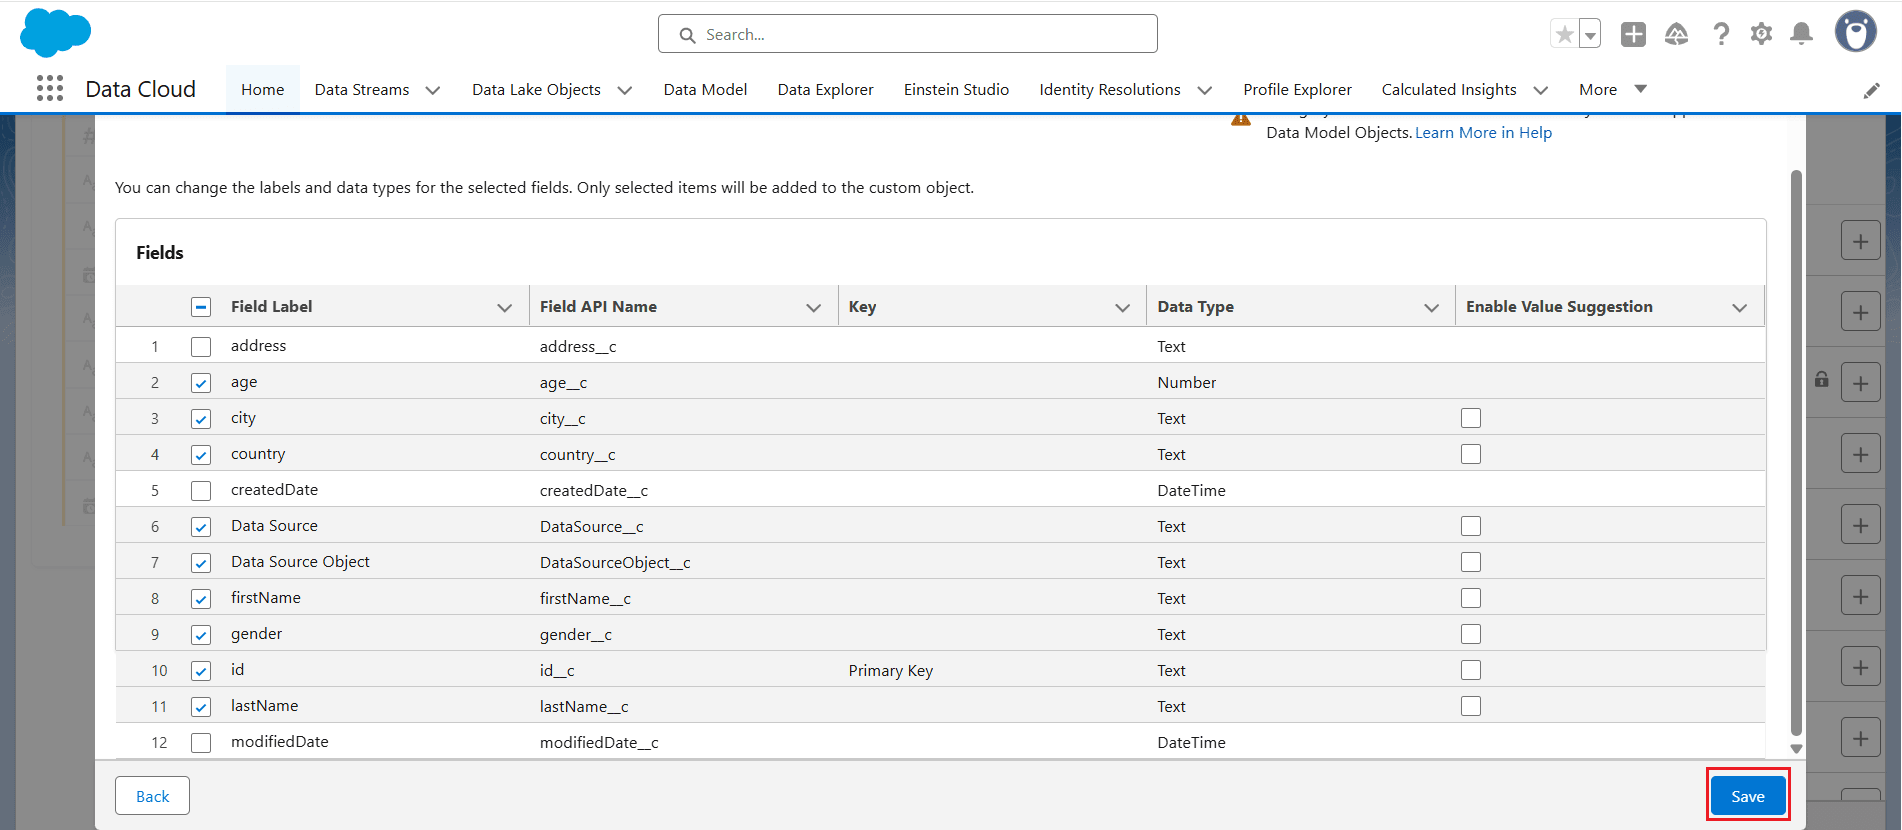Uncheck the age field checkbox
Image resolution: width=1902 pixels, height=830 pixels.
[x=201, y=383]
